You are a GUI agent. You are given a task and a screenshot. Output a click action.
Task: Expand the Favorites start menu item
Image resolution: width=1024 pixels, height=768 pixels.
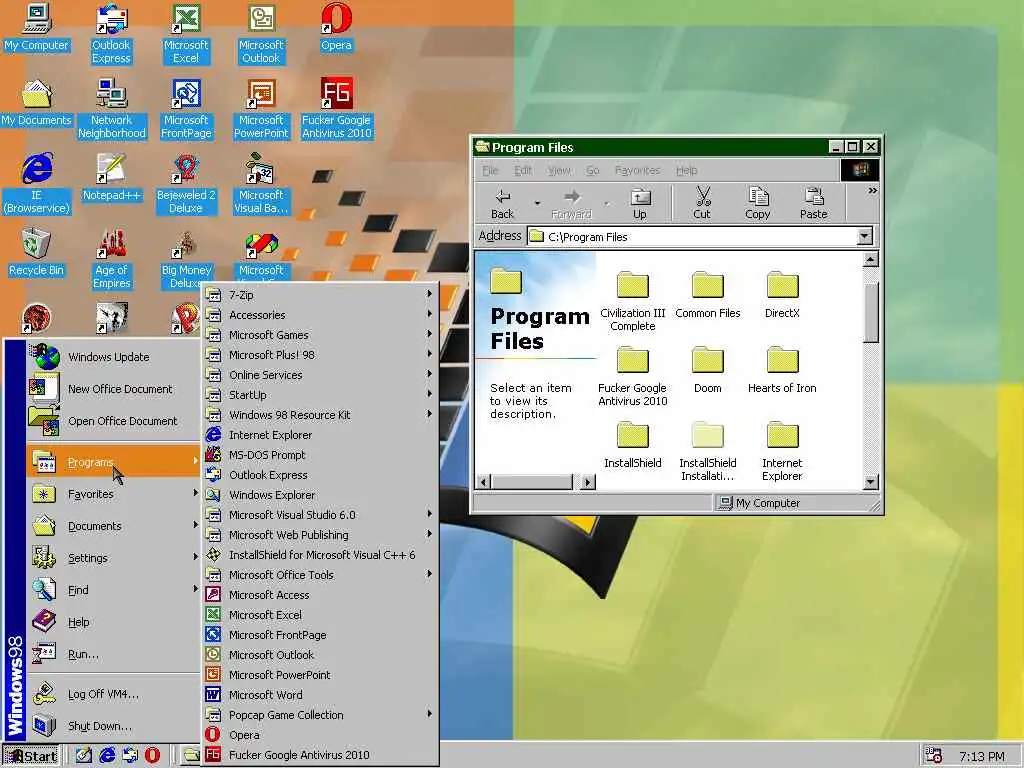114,494
